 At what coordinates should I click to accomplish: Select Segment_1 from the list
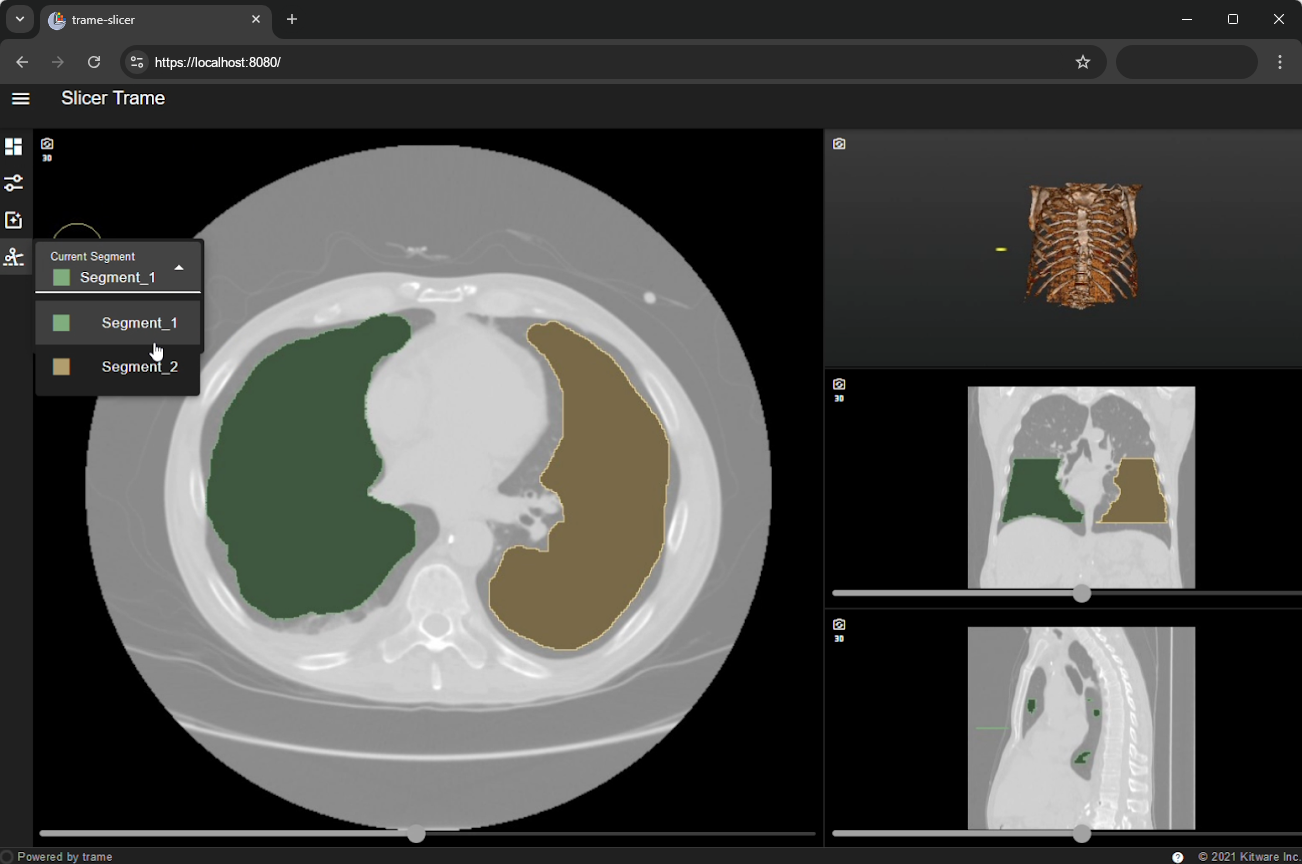pos(139,323)
